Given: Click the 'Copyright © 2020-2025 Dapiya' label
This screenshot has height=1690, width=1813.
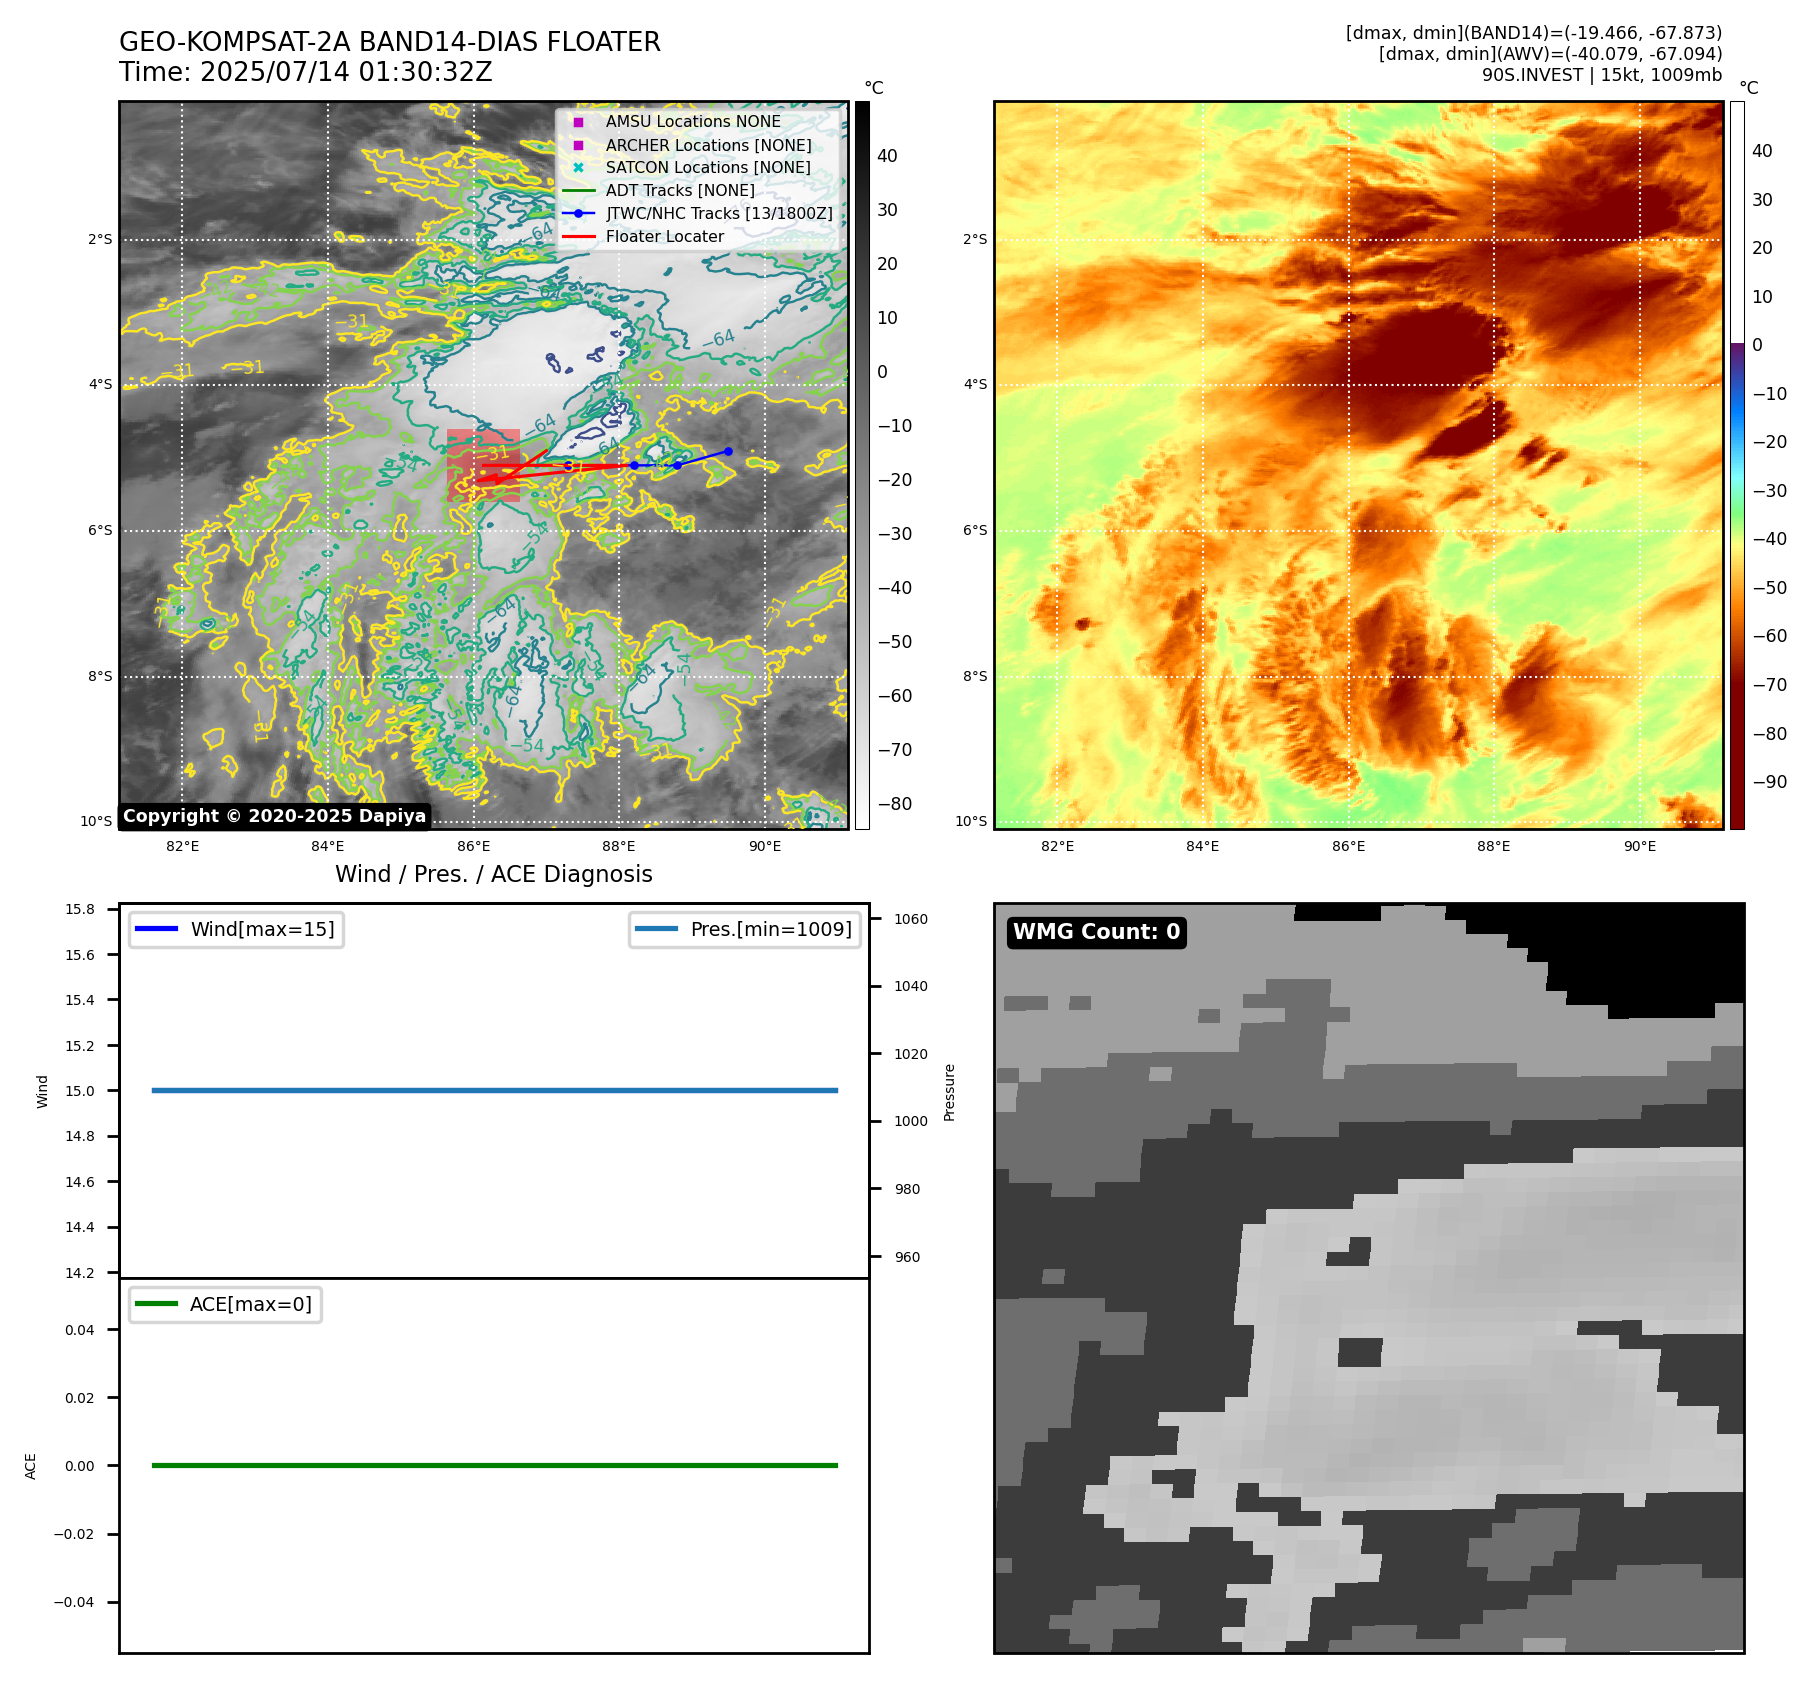Looking at the screenshot, I should pos(274,816).
